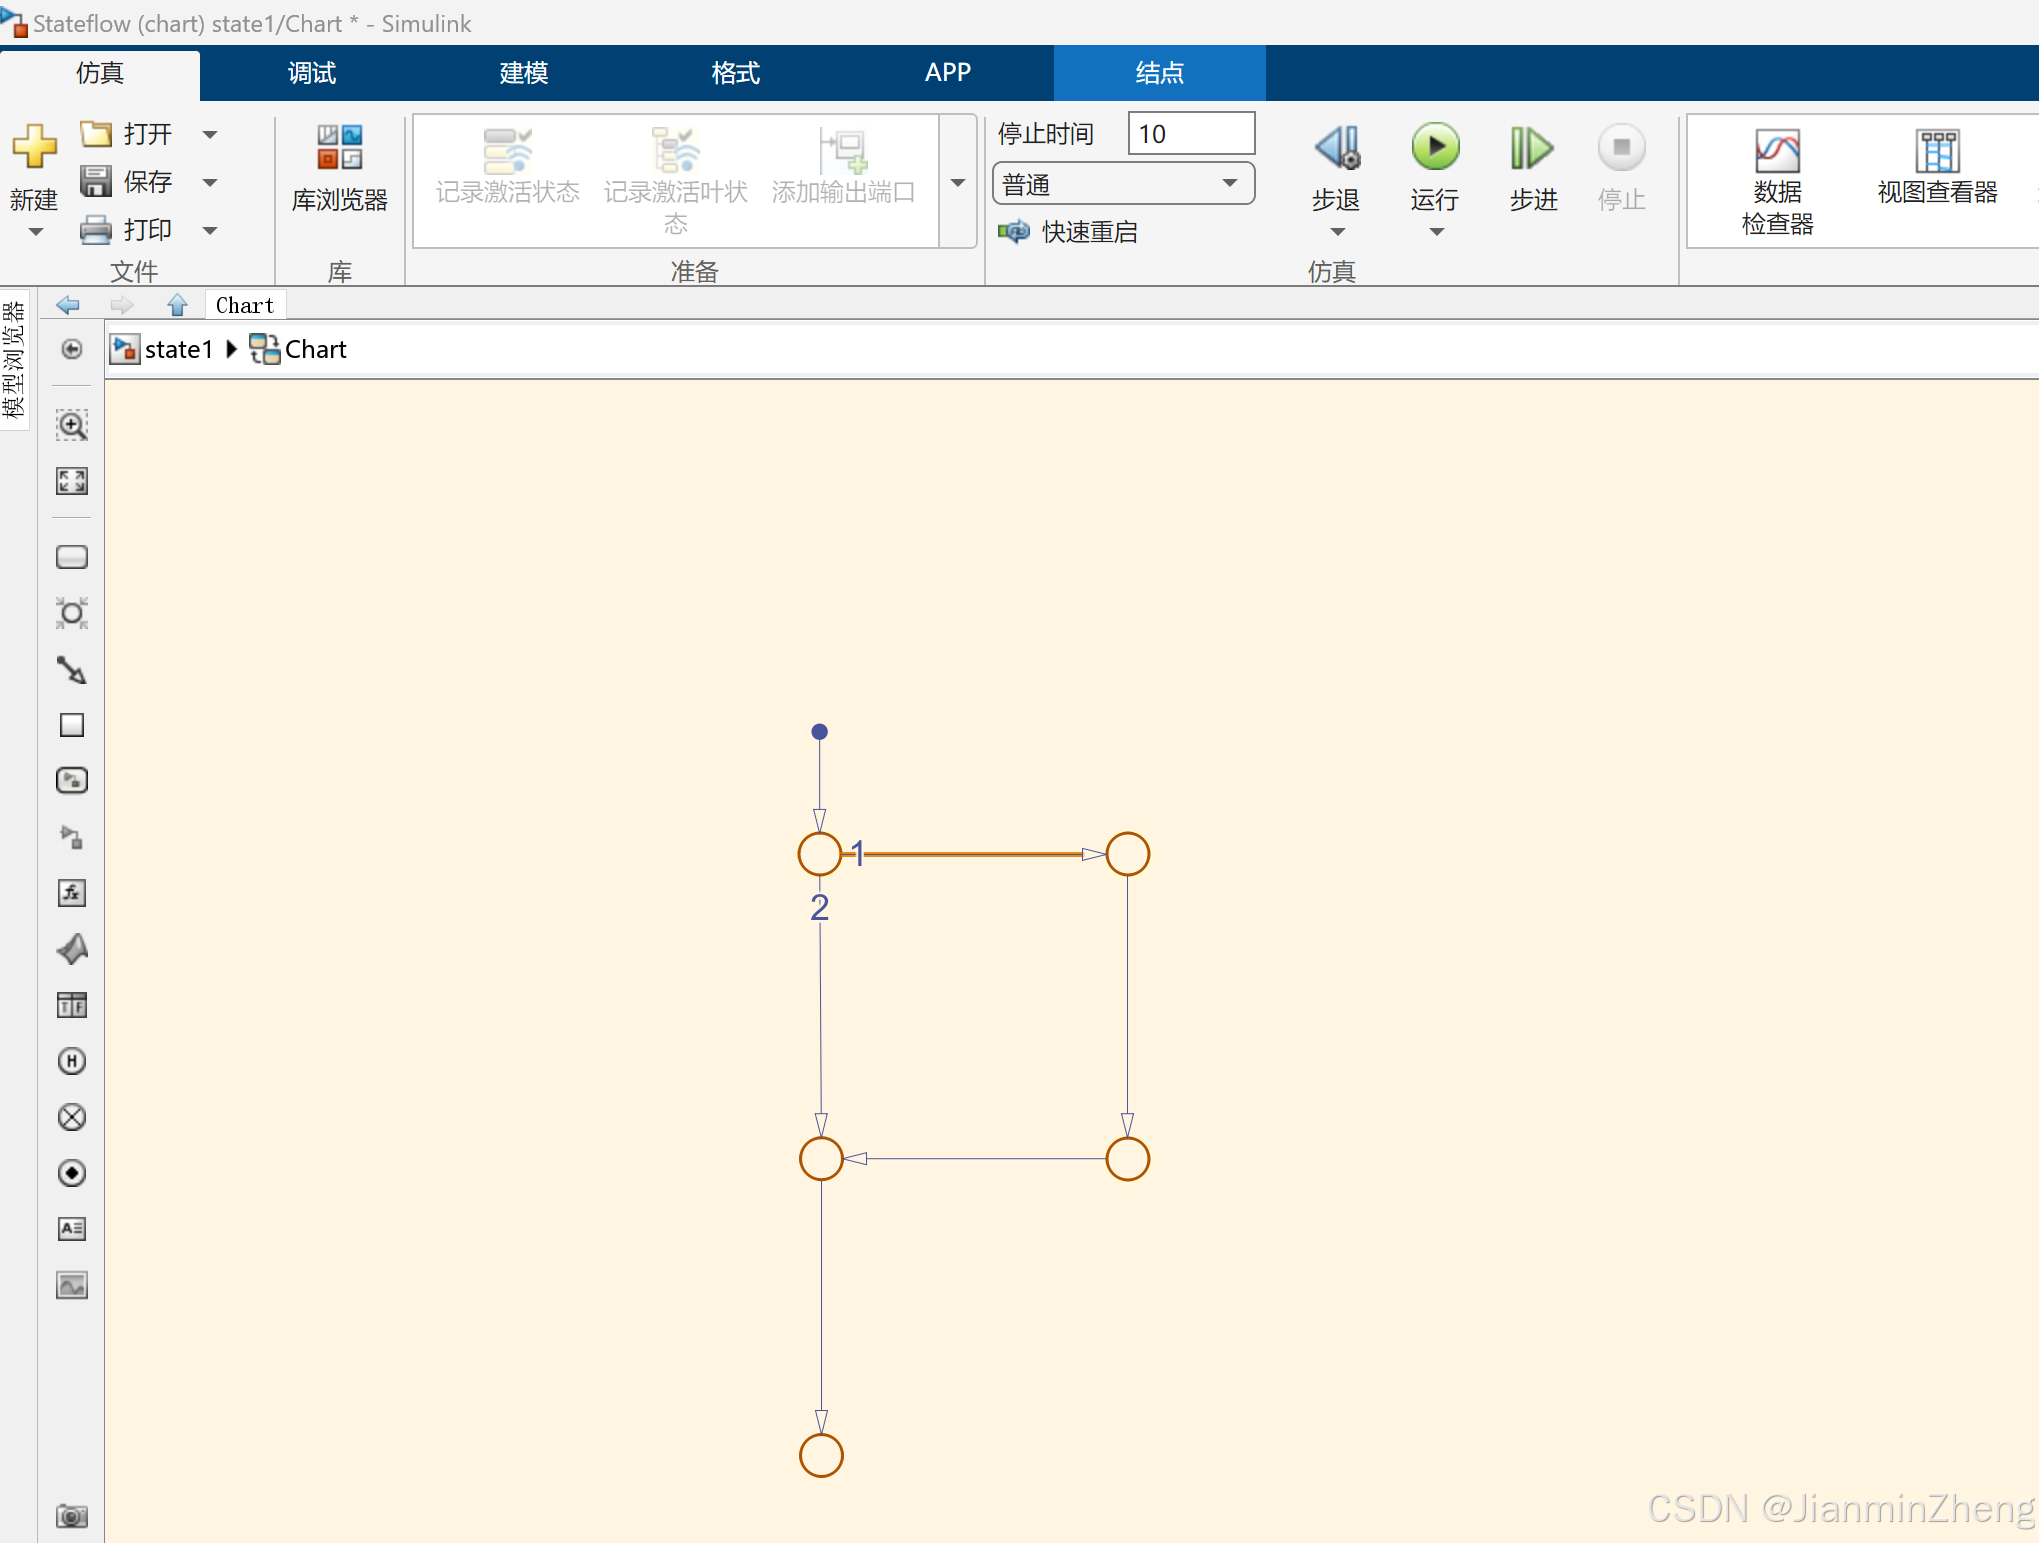The height and width of the screenshot is (1543, 2039).
Task: Insert a graphical function (fx) icon
Action: [72, 893]
